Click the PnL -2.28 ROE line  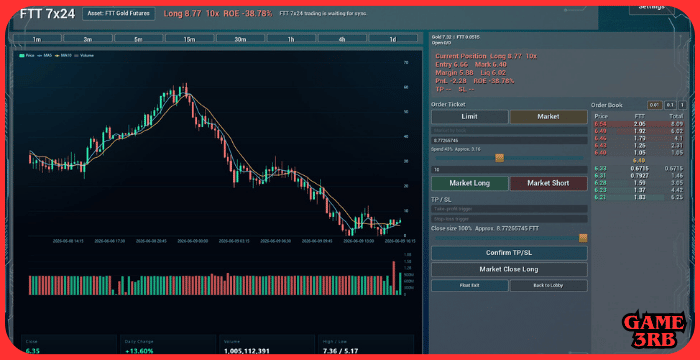tap(475, 81)
